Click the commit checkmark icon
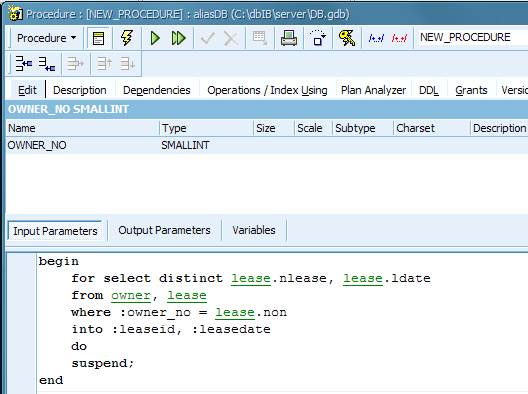This screenshot has height=394, width=528. click(x=207, y=38)
